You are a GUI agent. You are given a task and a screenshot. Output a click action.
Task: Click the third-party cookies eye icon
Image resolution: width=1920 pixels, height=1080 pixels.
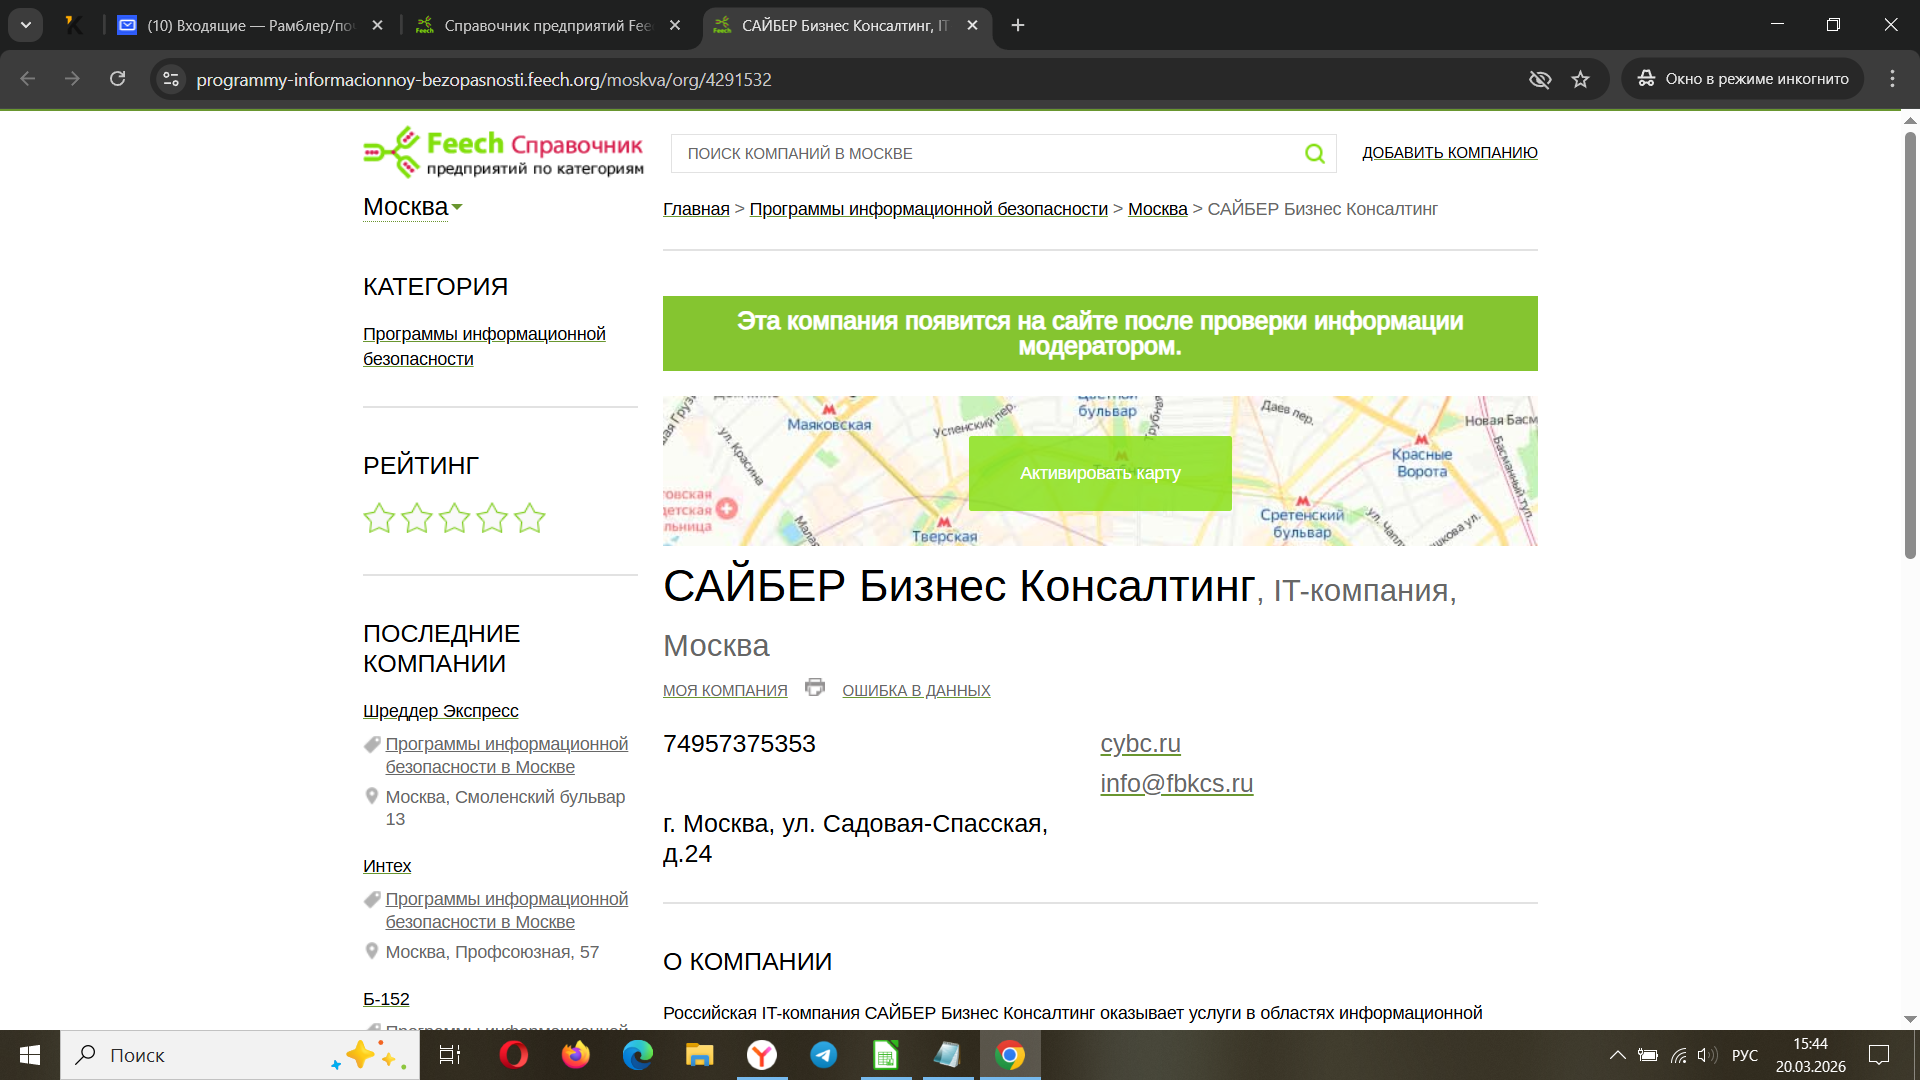[1540, 79]
